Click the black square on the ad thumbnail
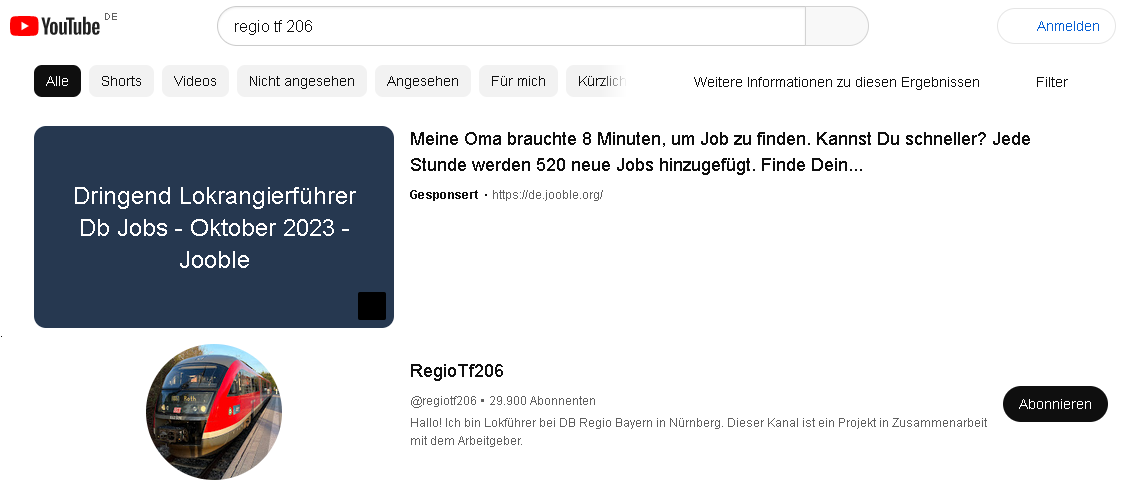Image resolution: width=1130 pixels, height=499 pixels. coord(372,306)
